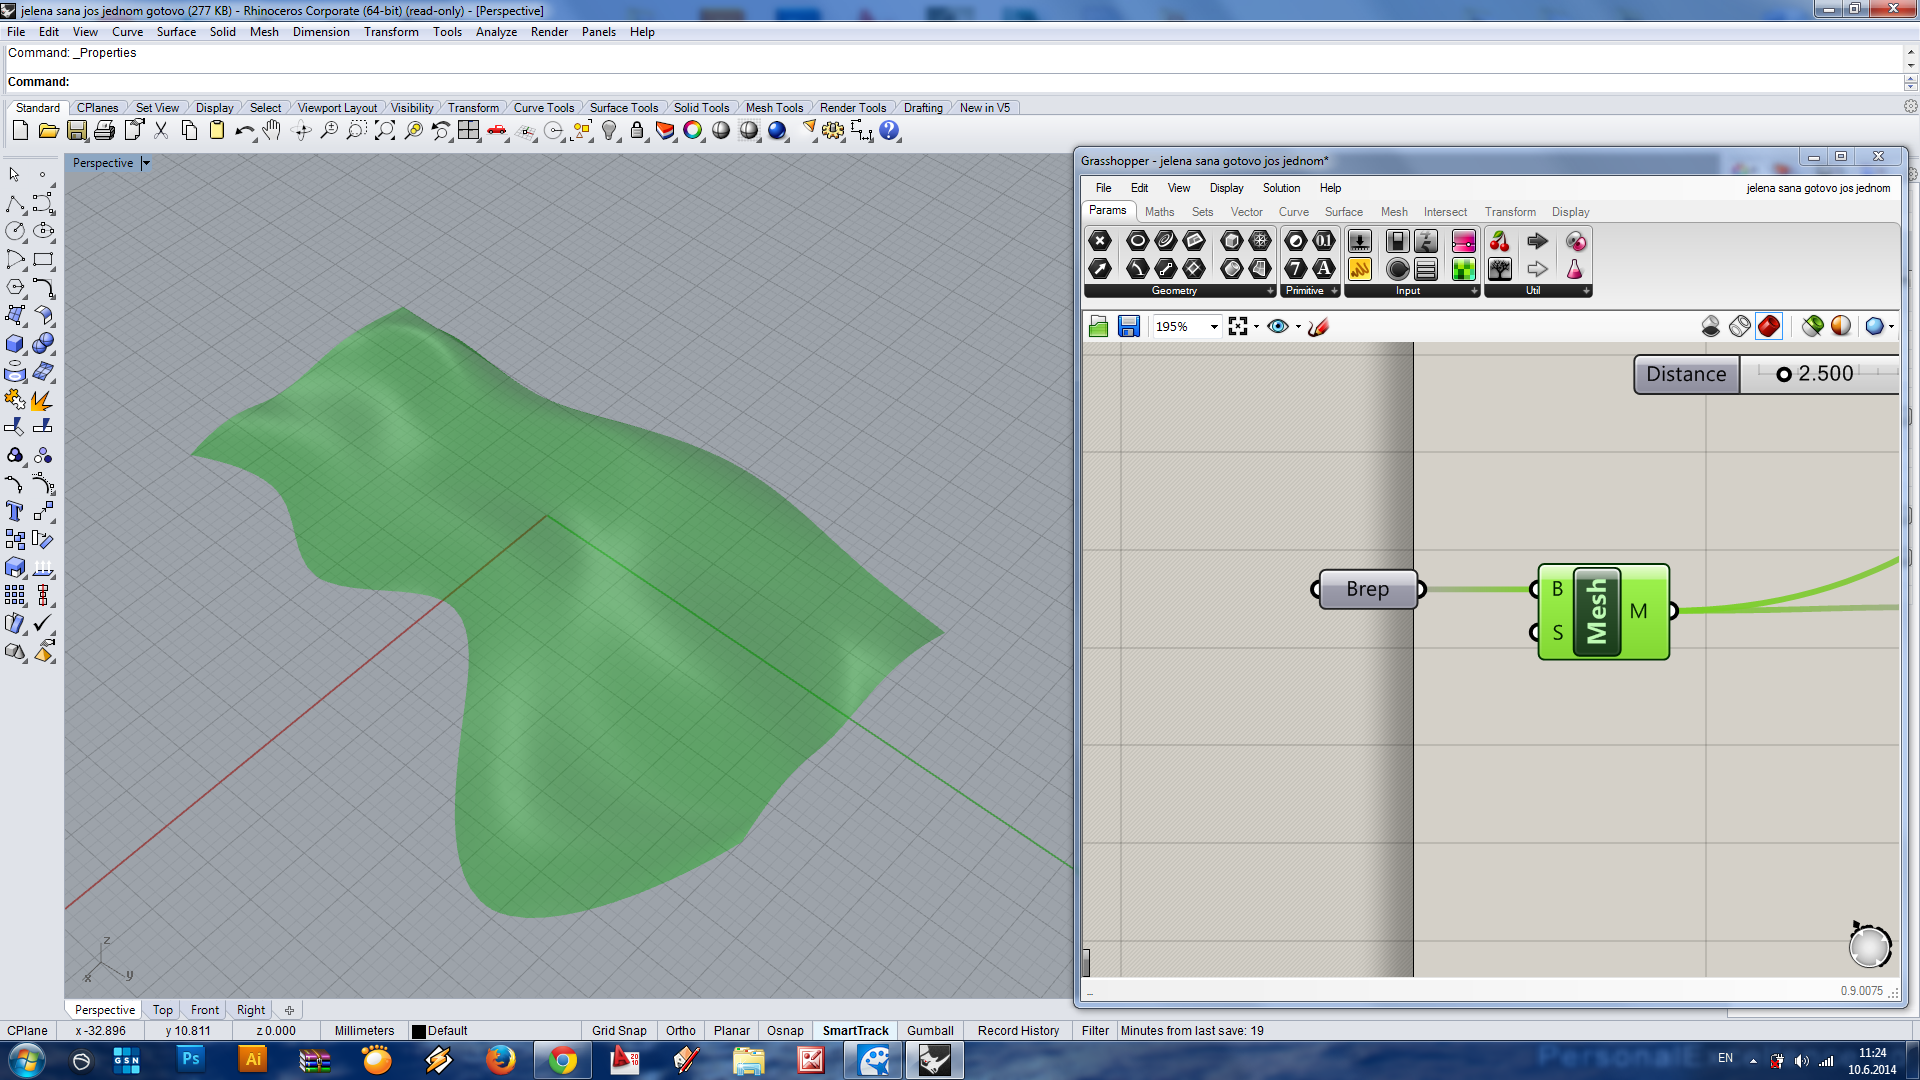Toggle Osnap in status bar
1920x1080 pixels.
coord(785,1031)
